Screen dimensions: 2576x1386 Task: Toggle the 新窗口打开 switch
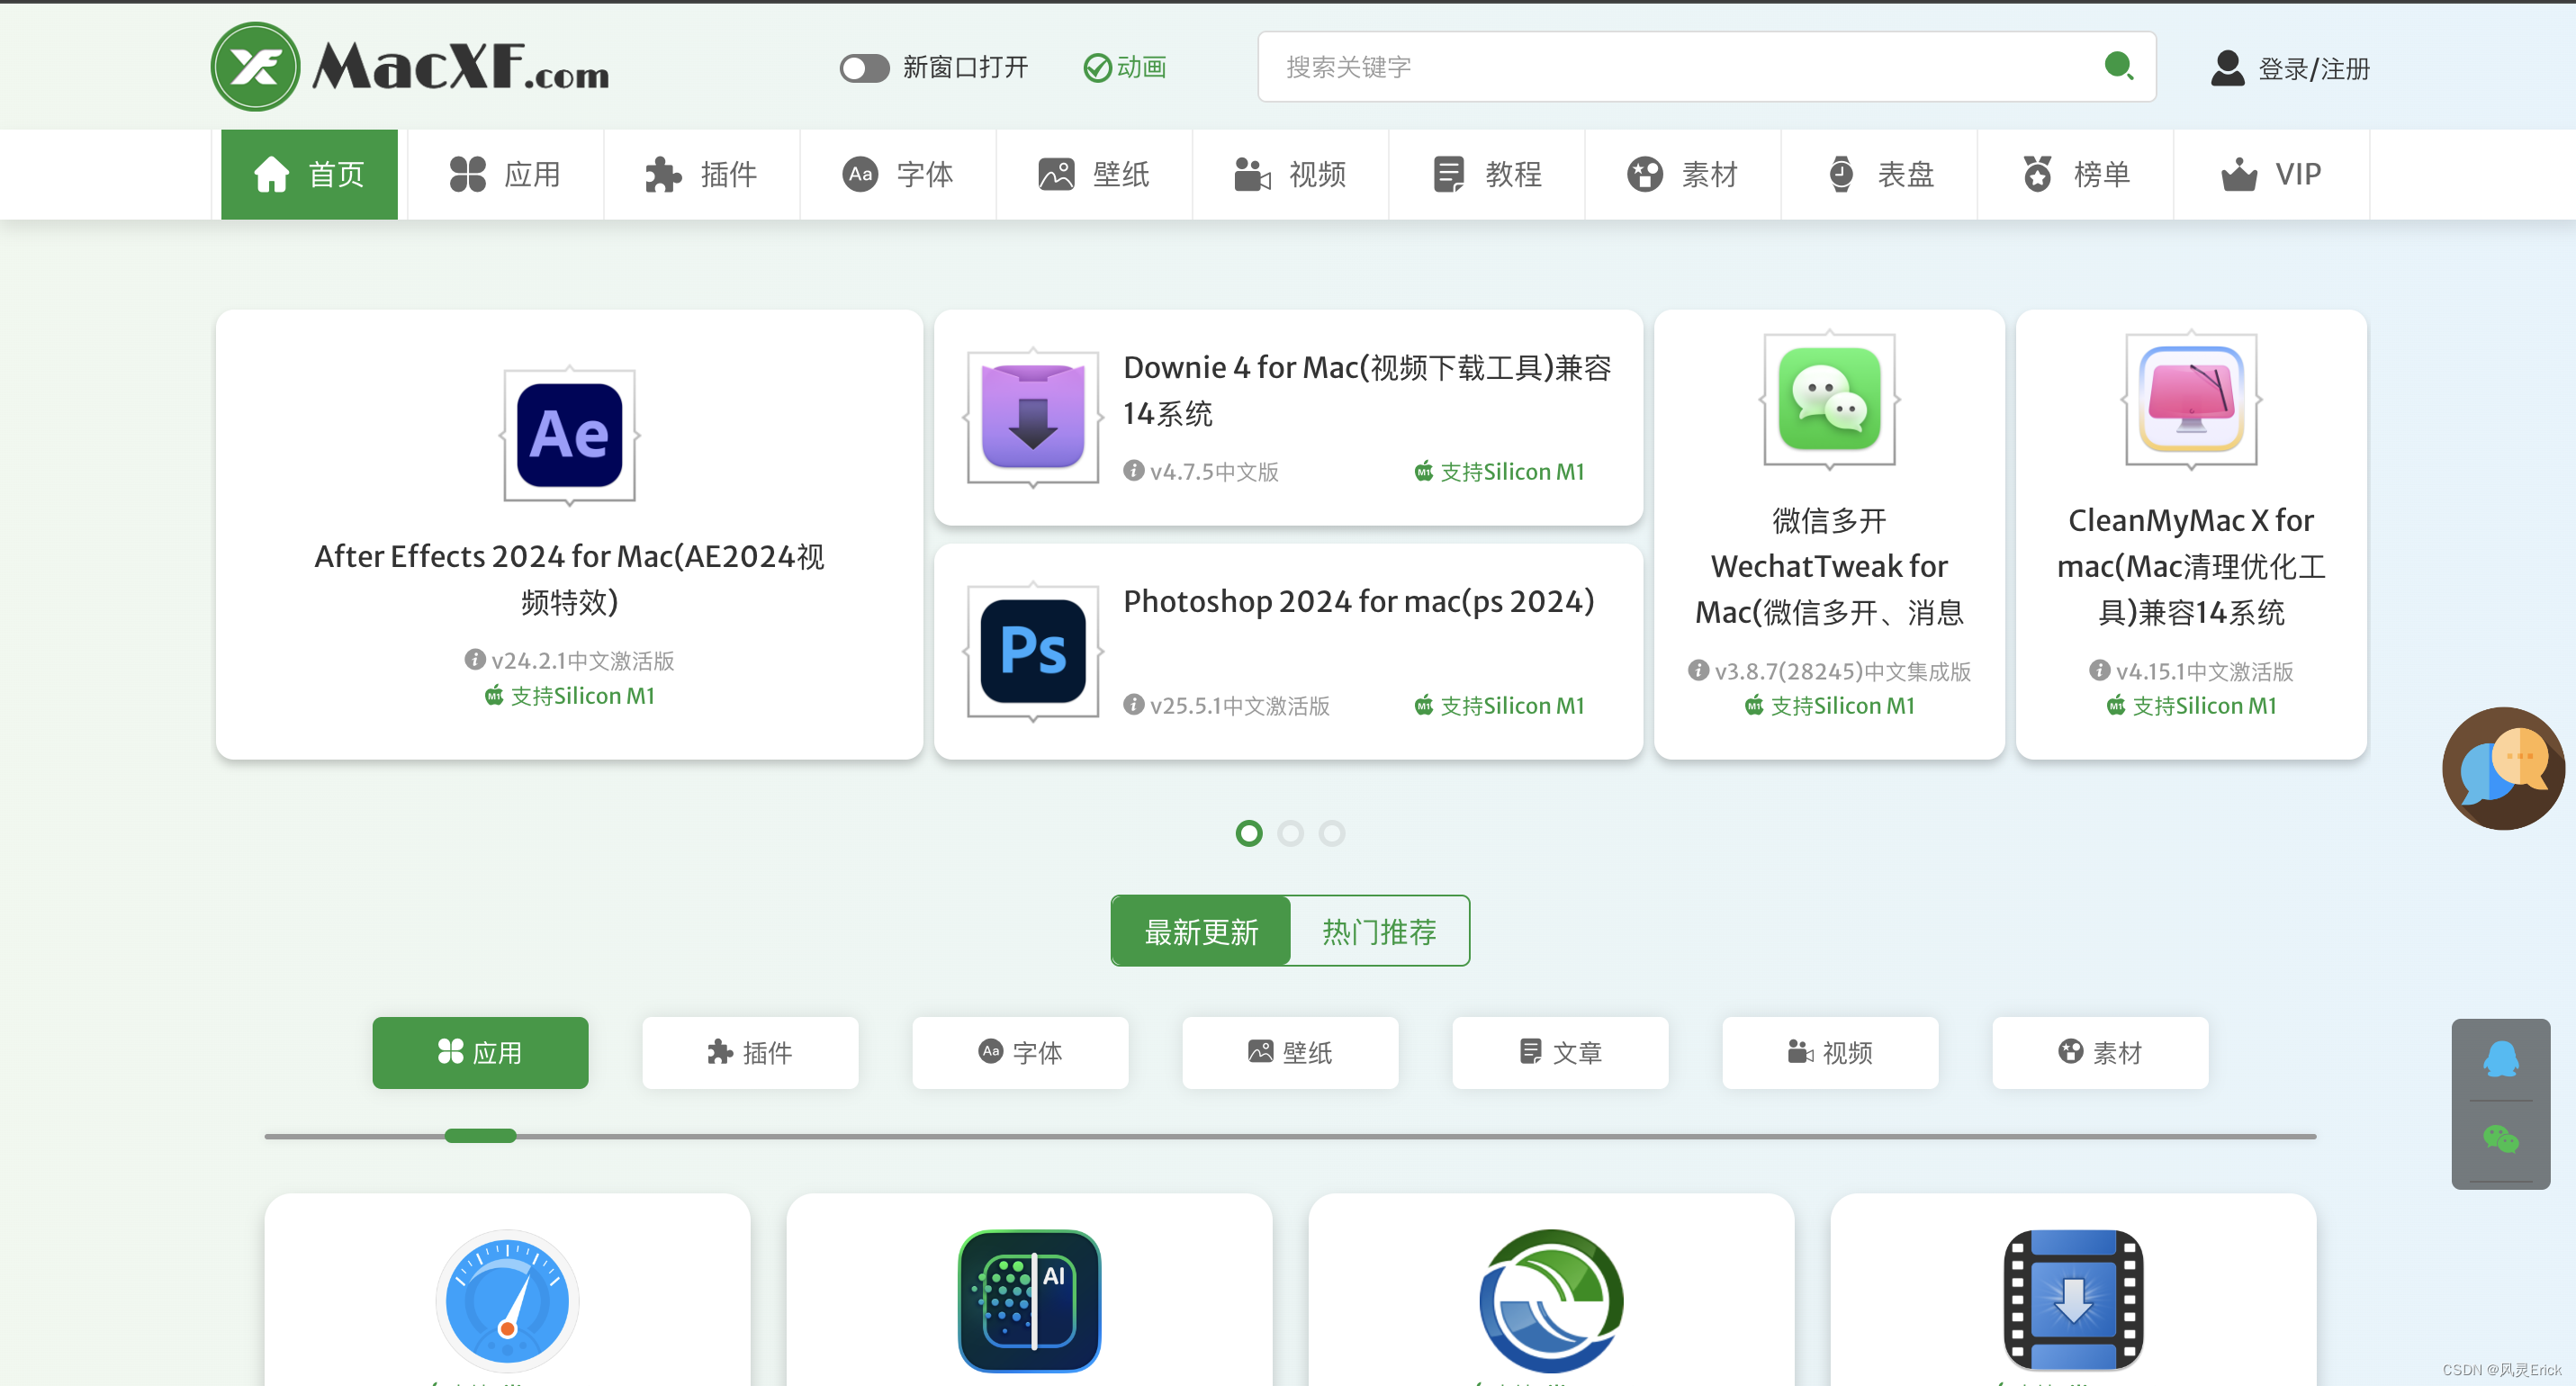click(x=864, y=68)
